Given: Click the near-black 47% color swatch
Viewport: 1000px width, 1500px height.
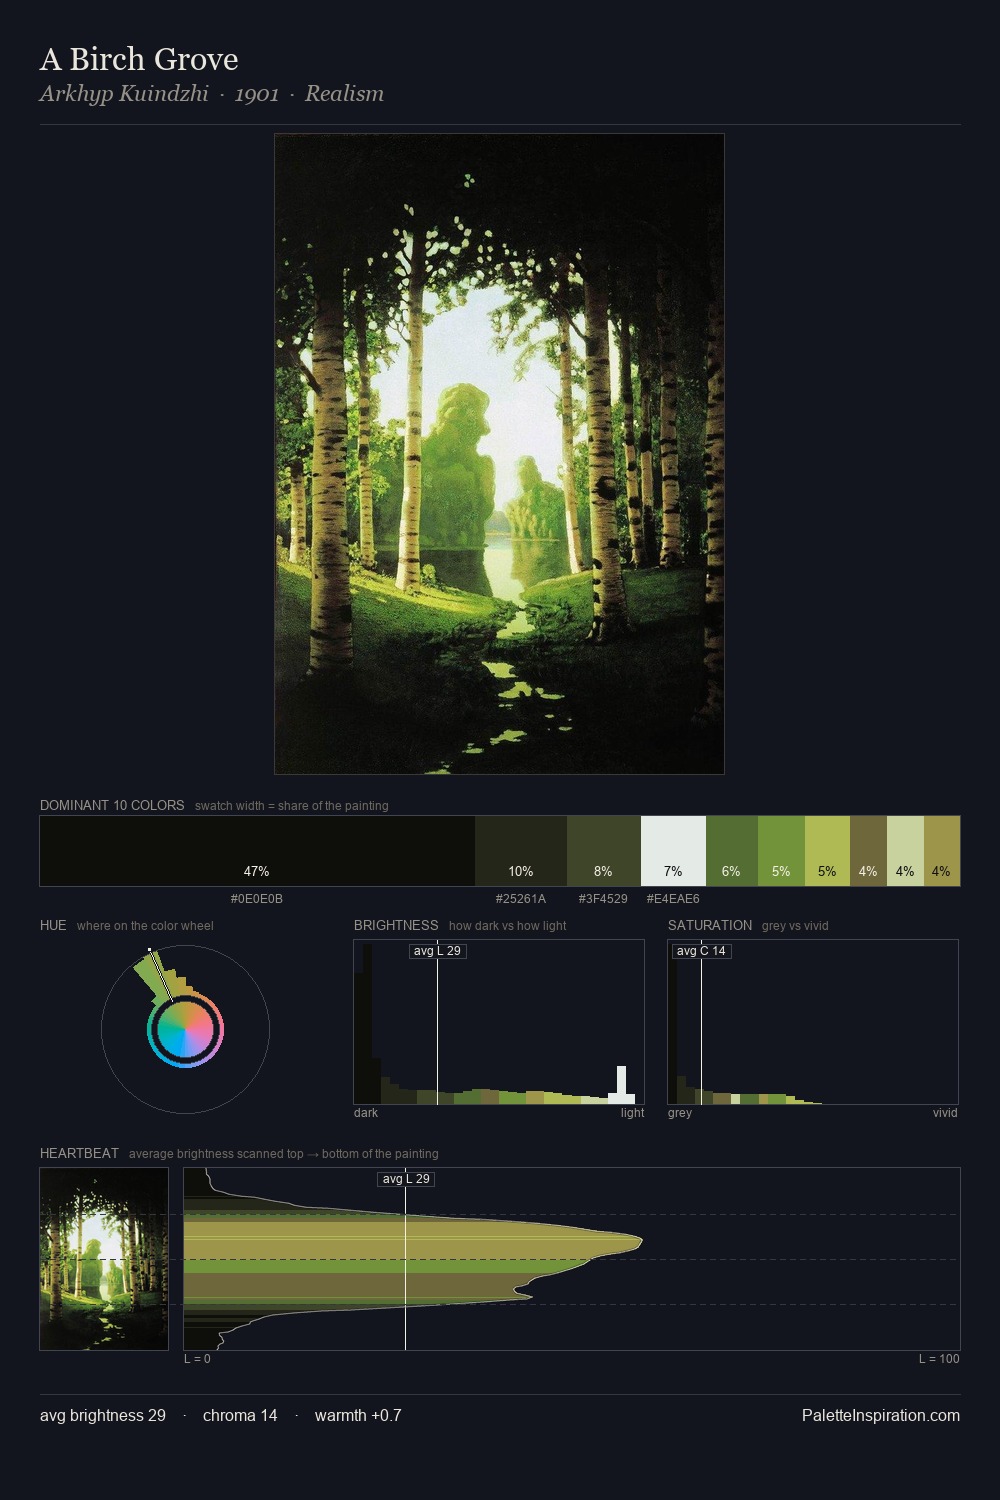Looking at the screenshot, I should click(x=257, y=851).
